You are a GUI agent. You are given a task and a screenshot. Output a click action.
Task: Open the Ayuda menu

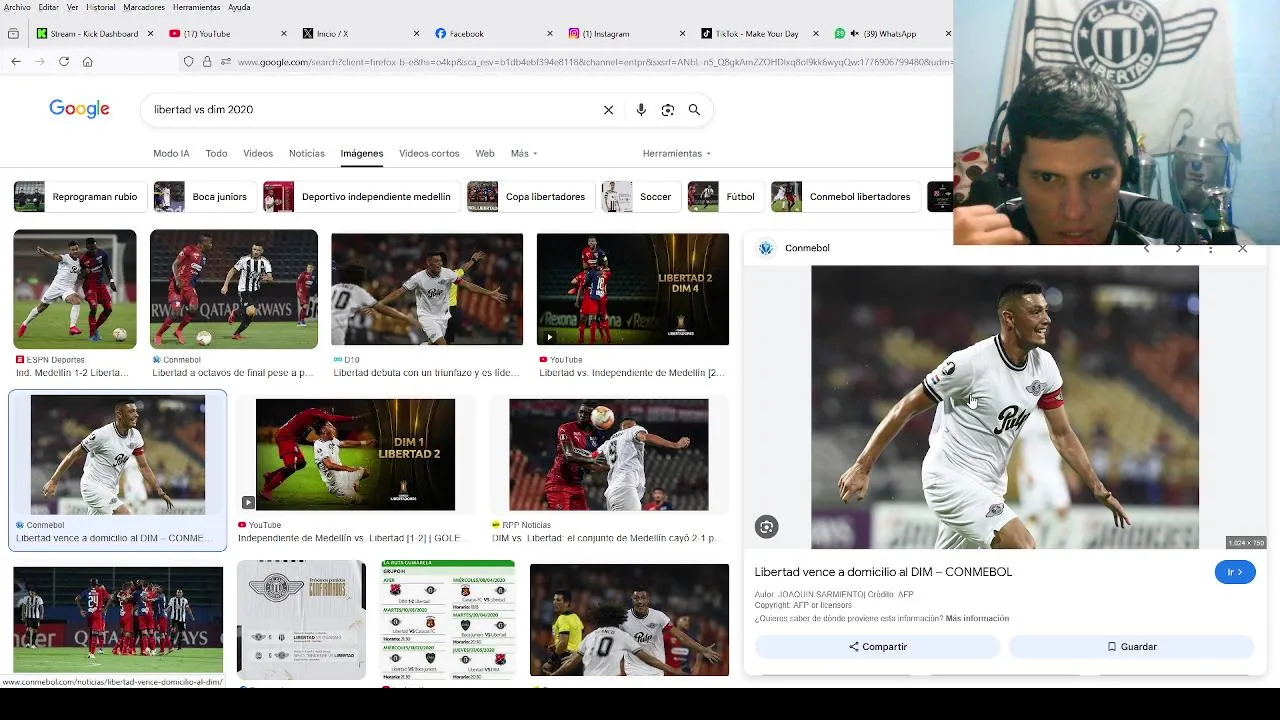(x=239, y=7)
